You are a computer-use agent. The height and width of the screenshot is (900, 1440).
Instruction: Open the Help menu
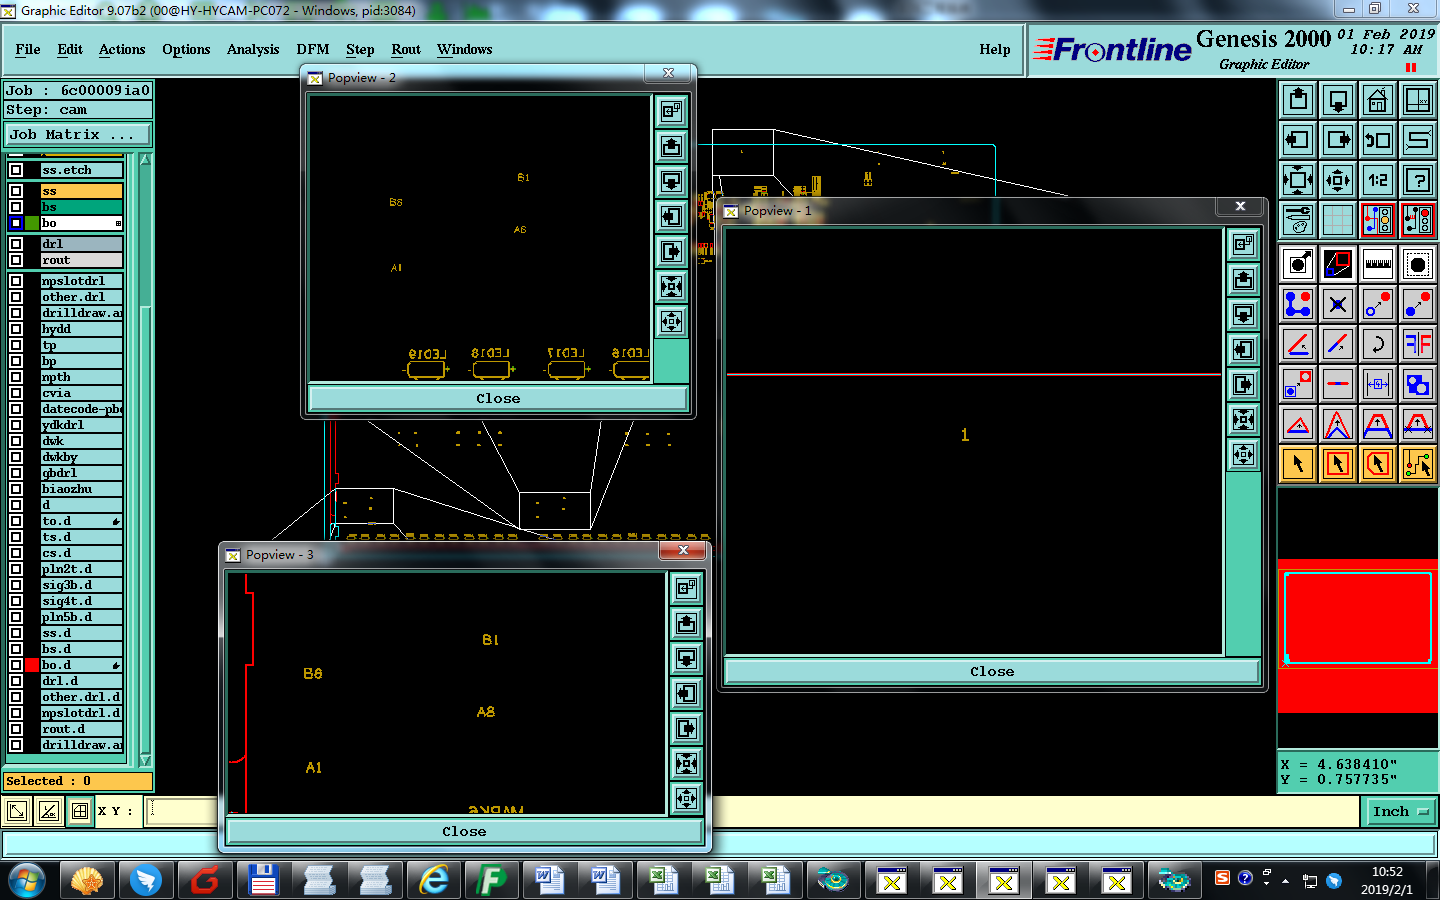(995, 49)
